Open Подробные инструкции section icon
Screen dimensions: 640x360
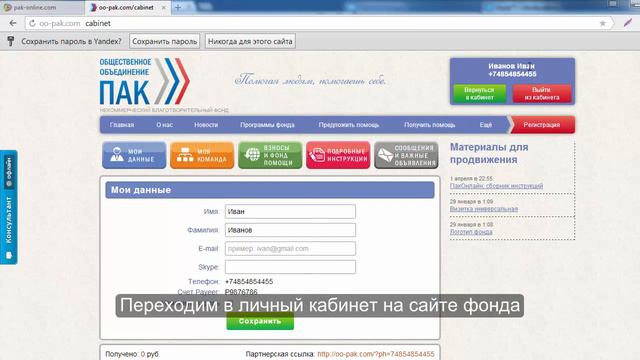(x=338, y=155)
